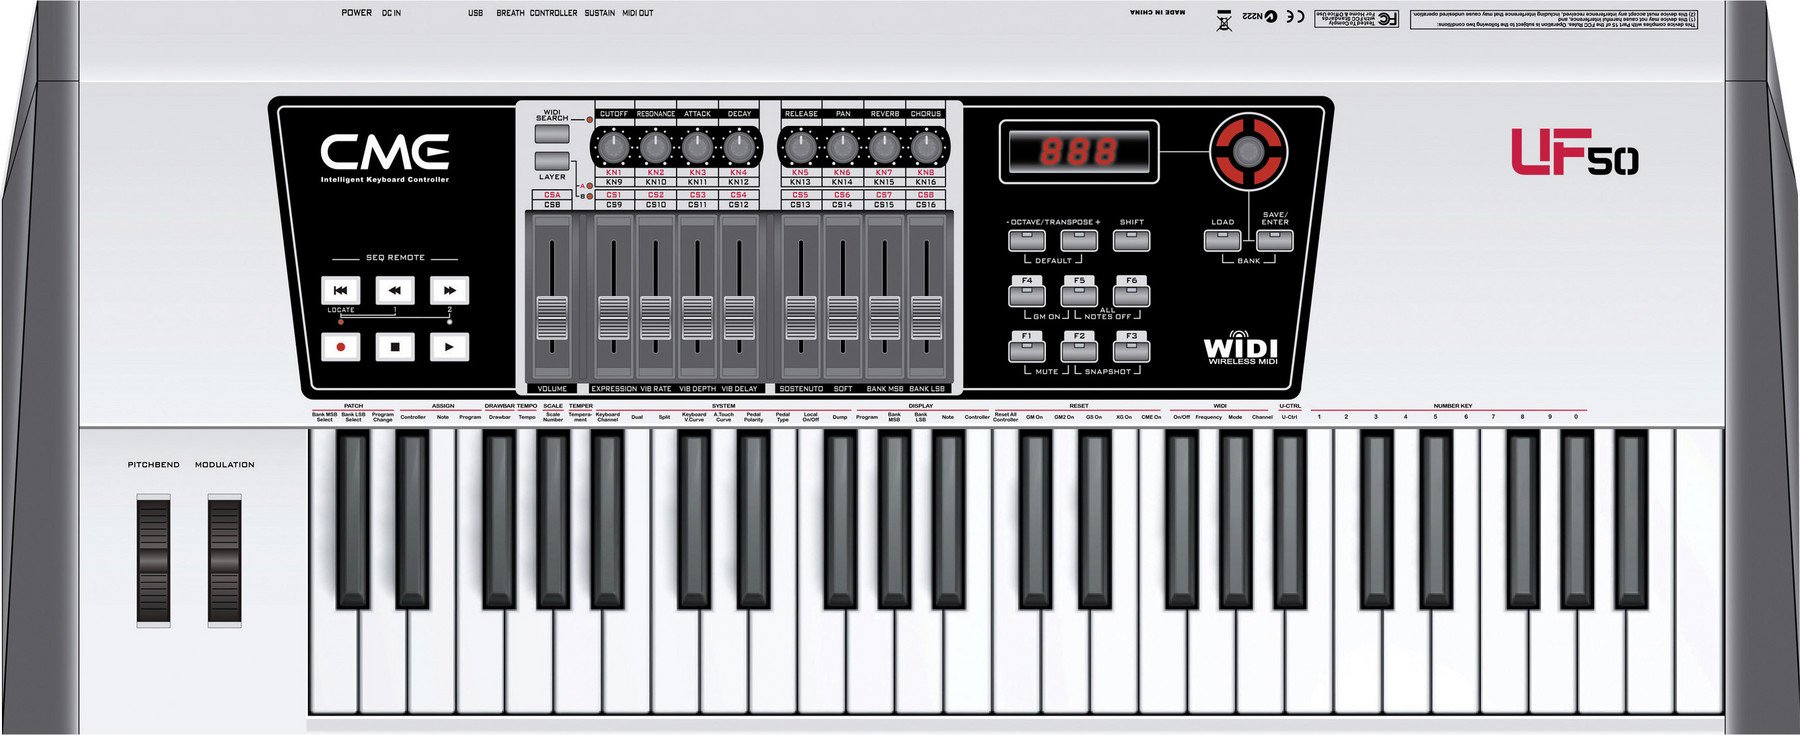Image resolution: width=1800 pixels, height=735 pixels.
Task: Click the ATTACK knob KN3
Action: [697, 148]
